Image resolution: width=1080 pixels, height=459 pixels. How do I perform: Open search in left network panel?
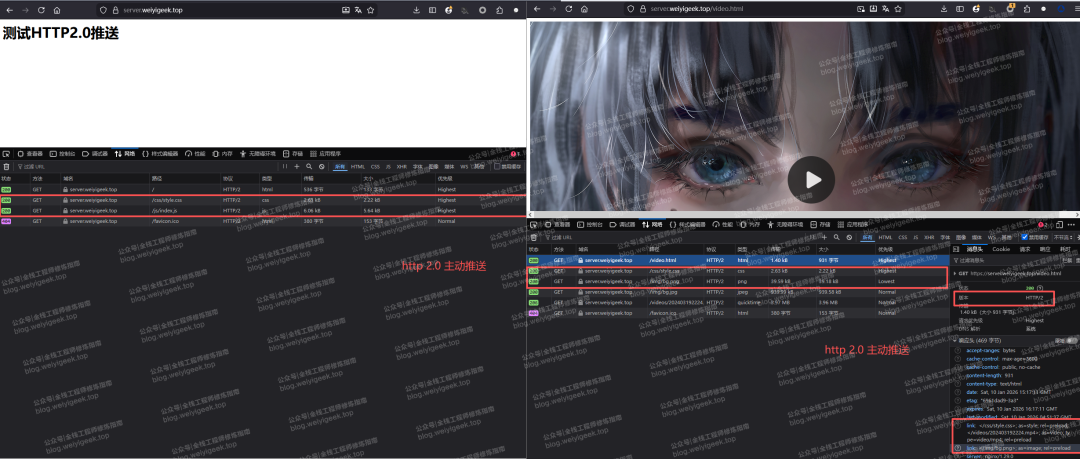pyautogui.click(x=309, y=166)
